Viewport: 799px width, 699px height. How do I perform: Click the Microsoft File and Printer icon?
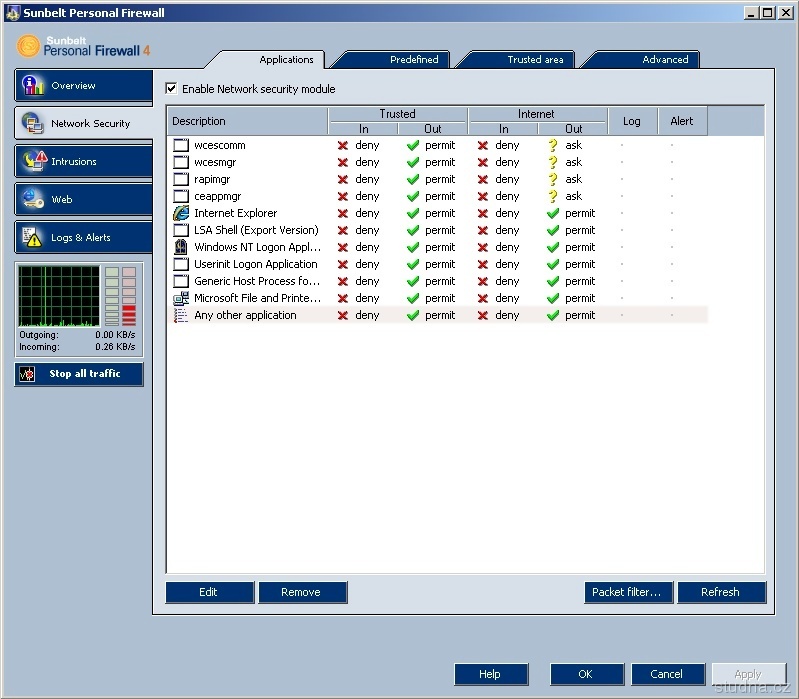click(x=181, y=298)
